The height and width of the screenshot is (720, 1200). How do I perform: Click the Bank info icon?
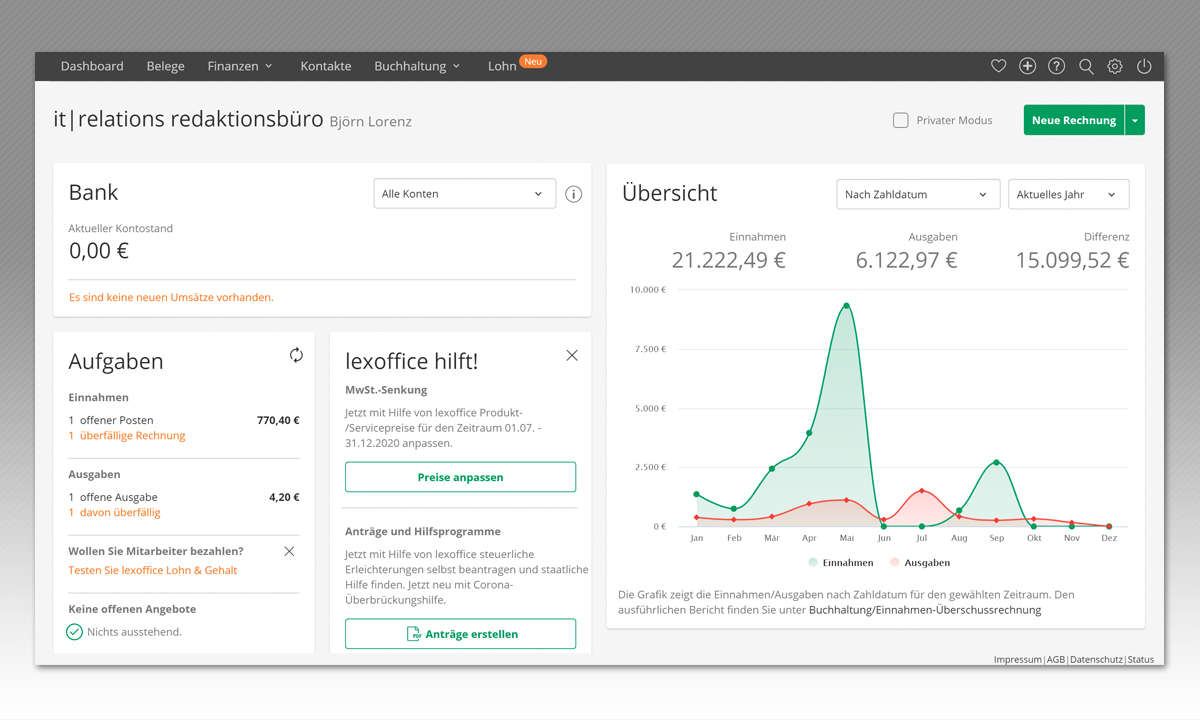point(573,194)
